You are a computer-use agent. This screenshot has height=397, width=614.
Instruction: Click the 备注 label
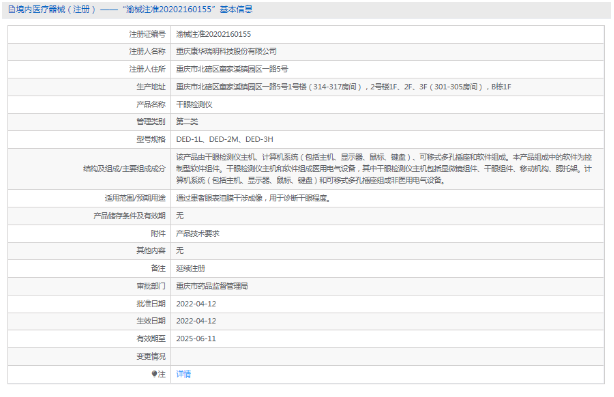158,269
